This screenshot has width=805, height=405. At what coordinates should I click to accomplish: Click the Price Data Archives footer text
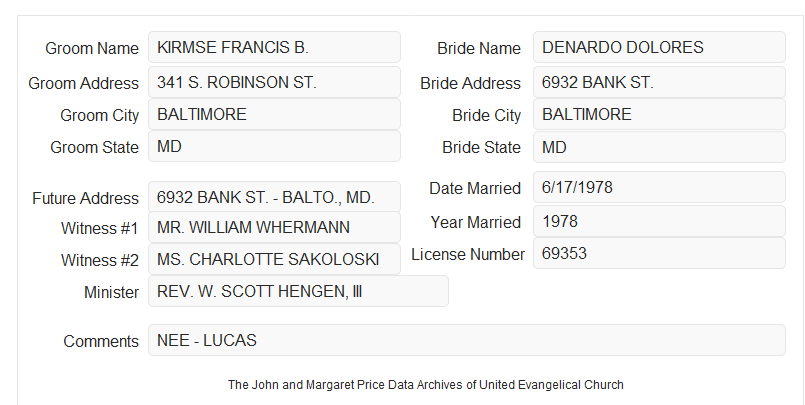click(426, 384)
